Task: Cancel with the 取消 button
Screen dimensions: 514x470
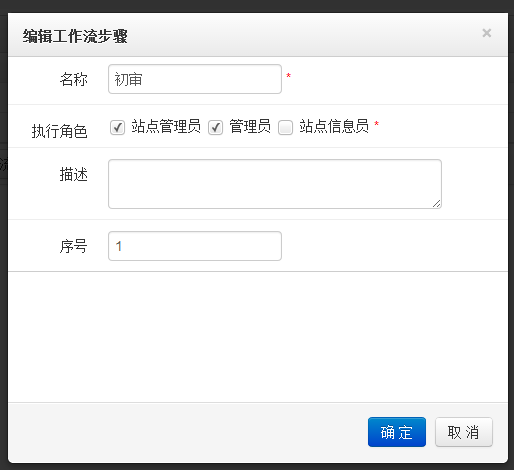Action: pos(464,432)
